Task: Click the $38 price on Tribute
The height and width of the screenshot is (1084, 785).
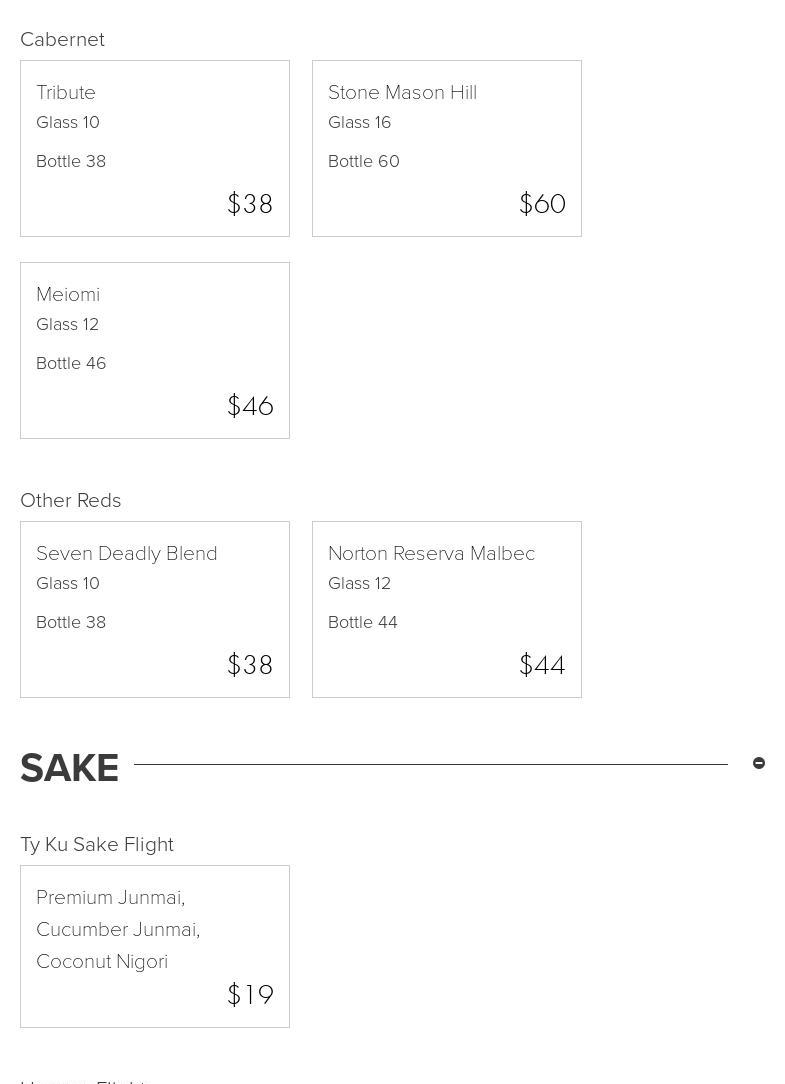Action: pos(250,204)
